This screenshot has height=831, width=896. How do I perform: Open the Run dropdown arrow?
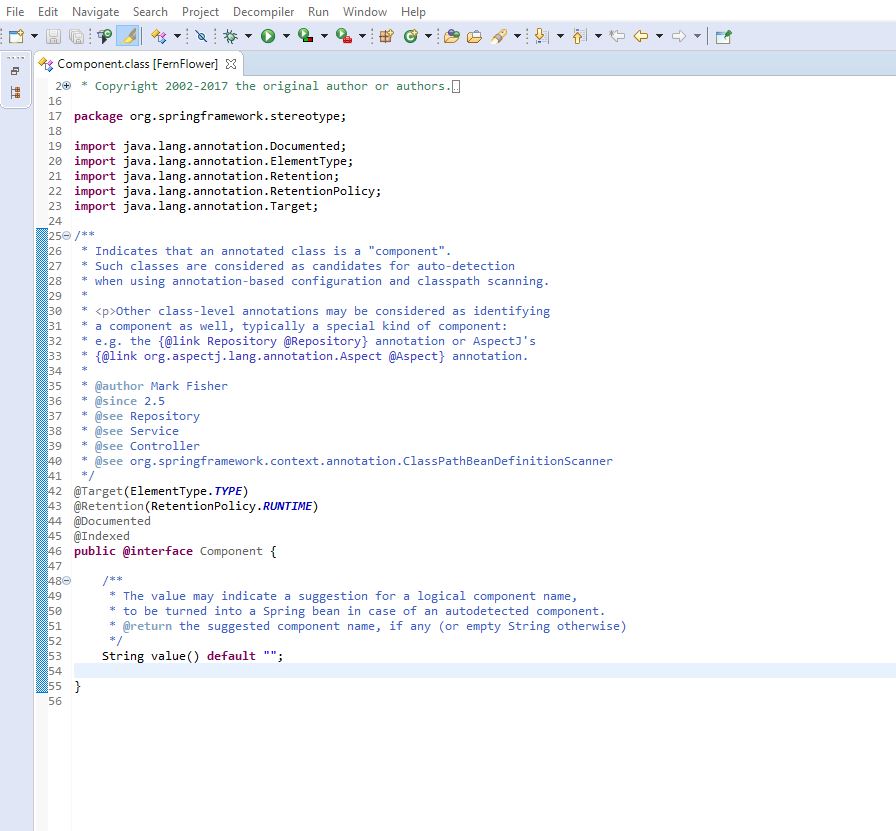[x=286, y=37]
